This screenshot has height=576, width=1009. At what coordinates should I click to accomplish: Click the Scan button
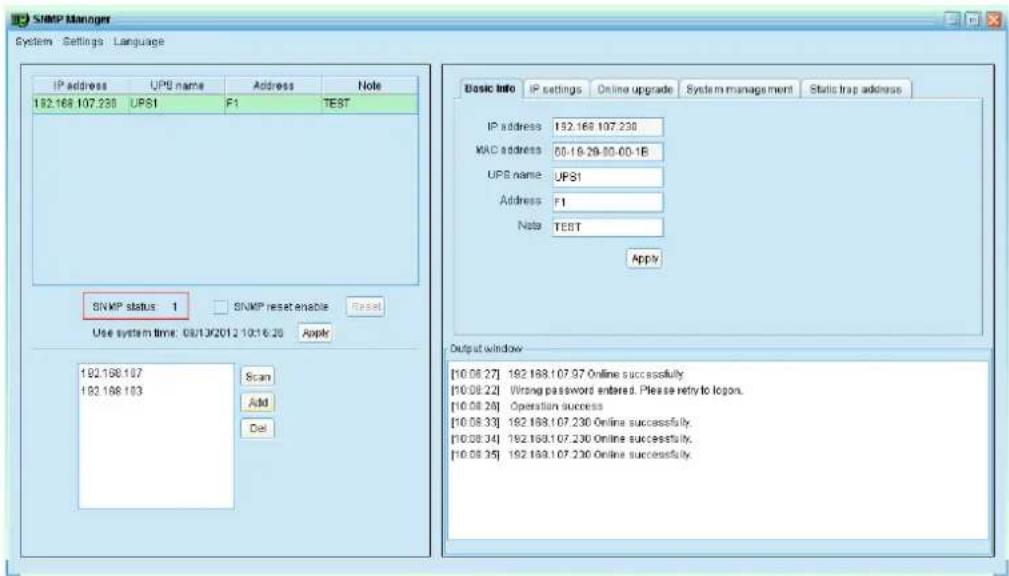(257, 377)
